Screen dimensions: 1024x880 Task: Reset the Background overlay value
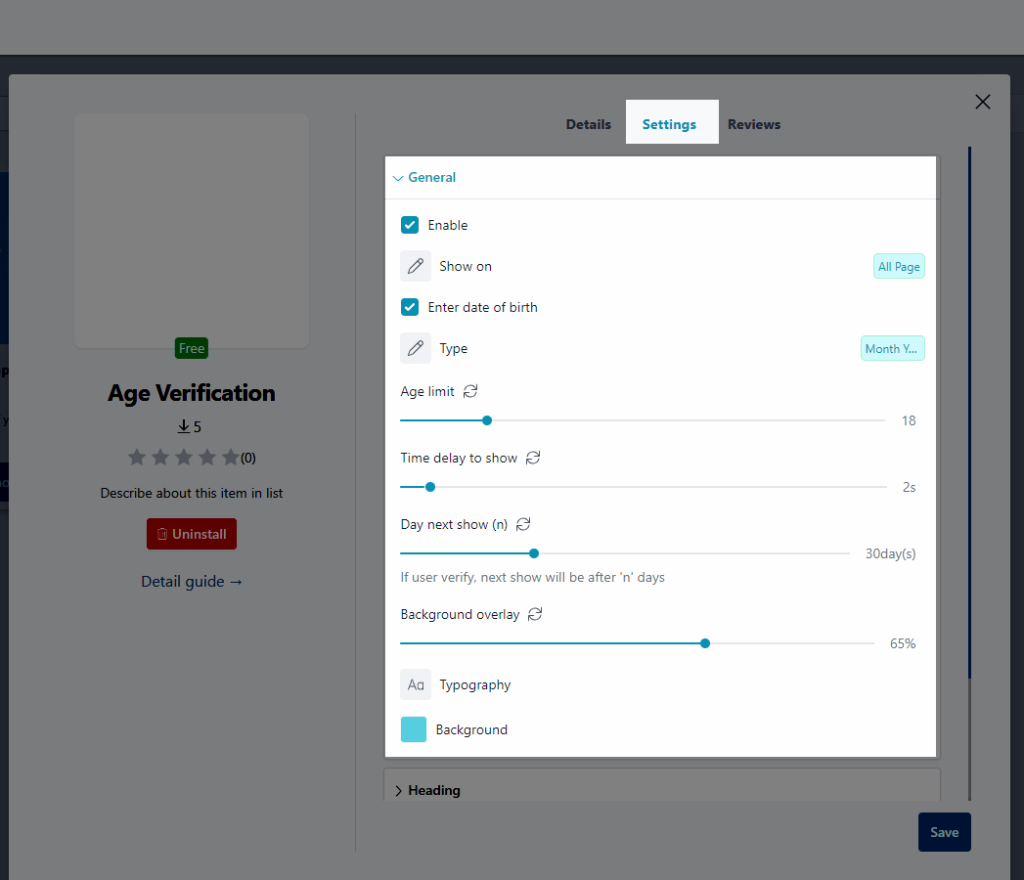coord(535,614)
